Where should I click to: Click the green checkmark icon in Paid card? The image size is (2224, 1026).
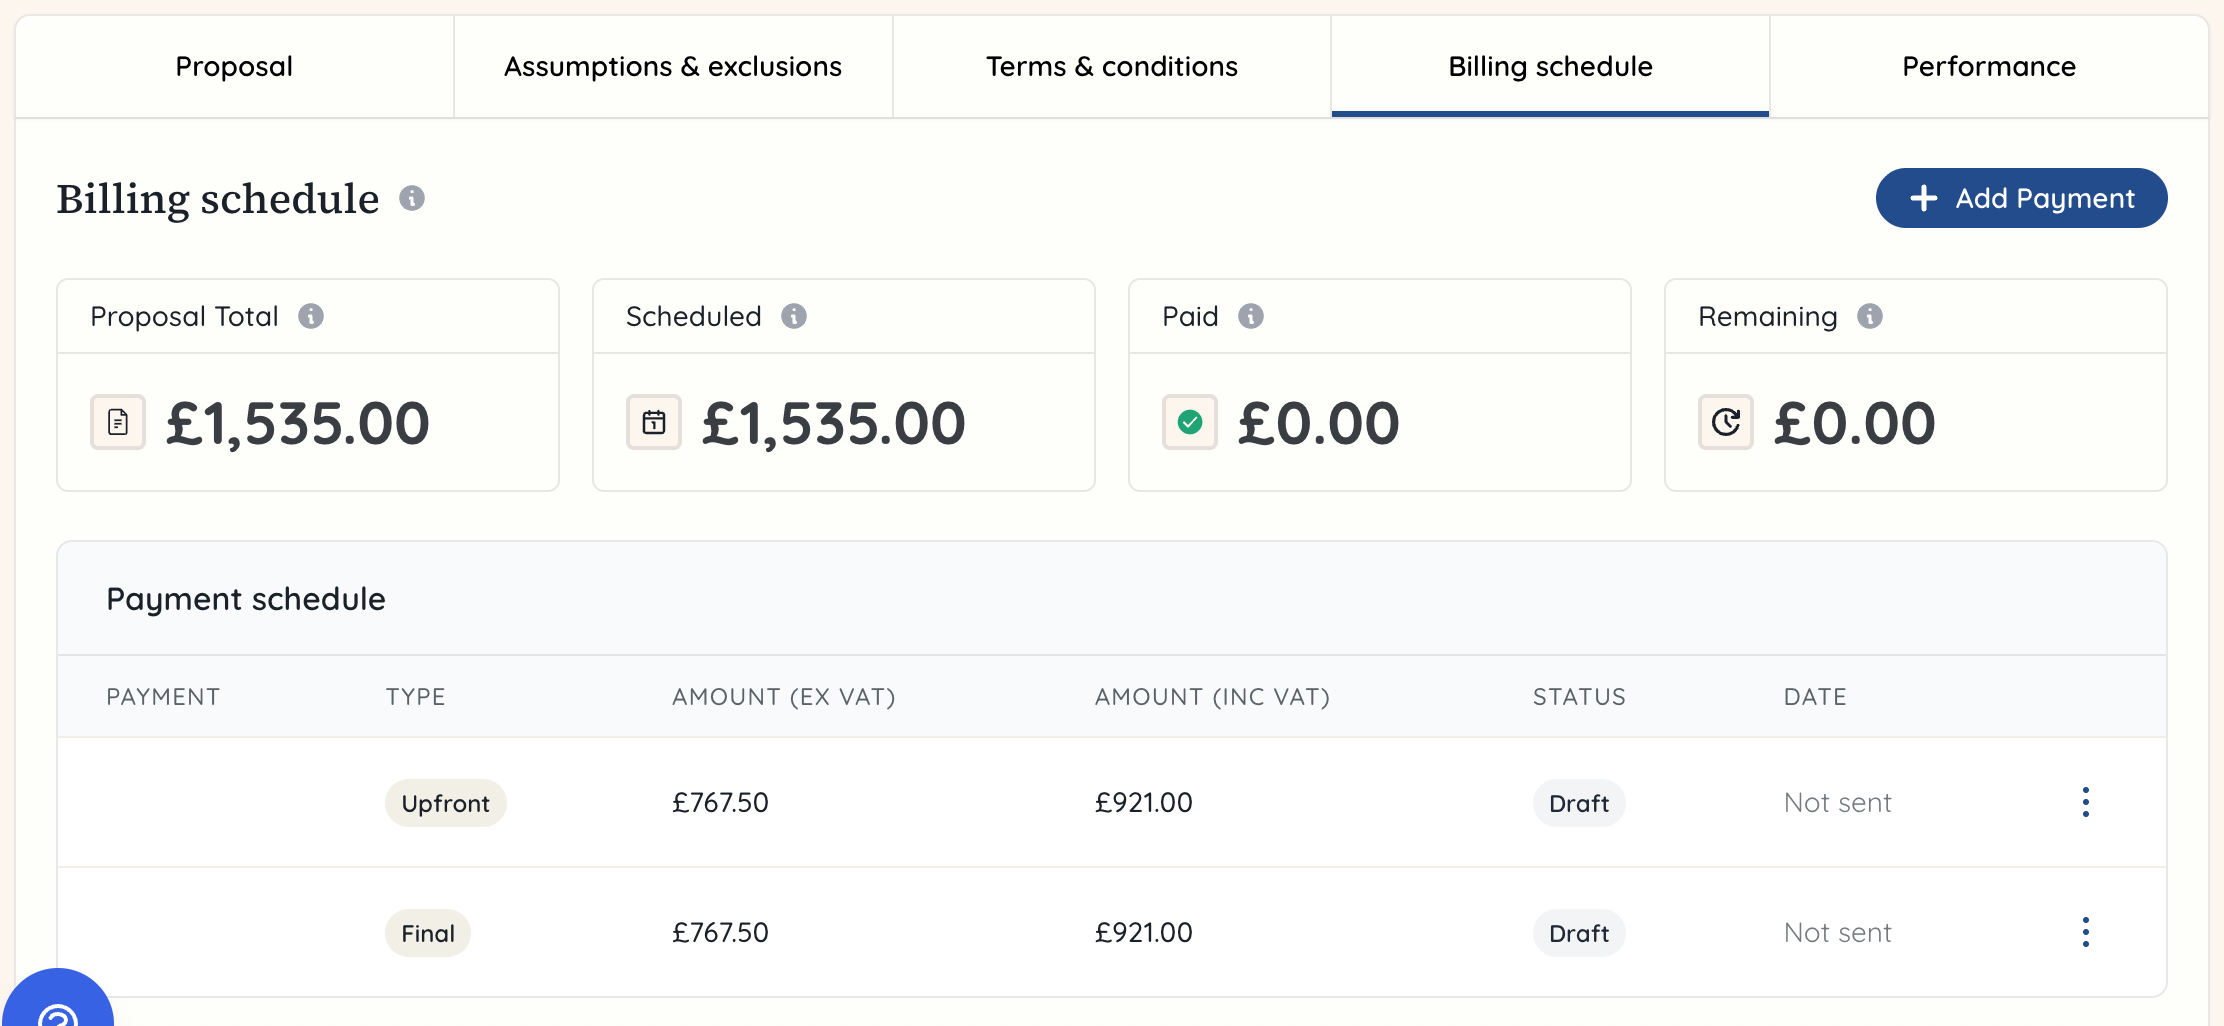pos(1189,422)
